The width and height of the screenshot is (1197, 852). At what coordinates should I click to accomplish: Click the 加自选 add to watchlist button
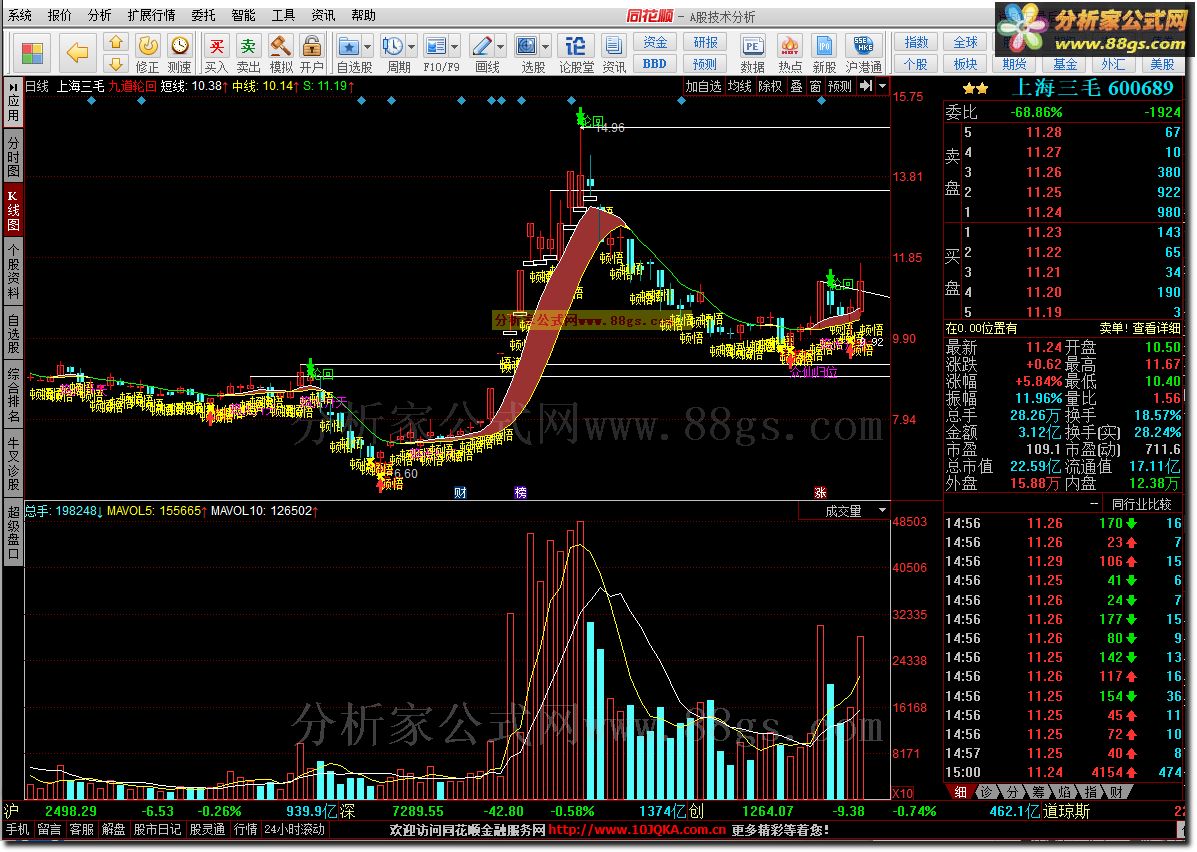703,86
